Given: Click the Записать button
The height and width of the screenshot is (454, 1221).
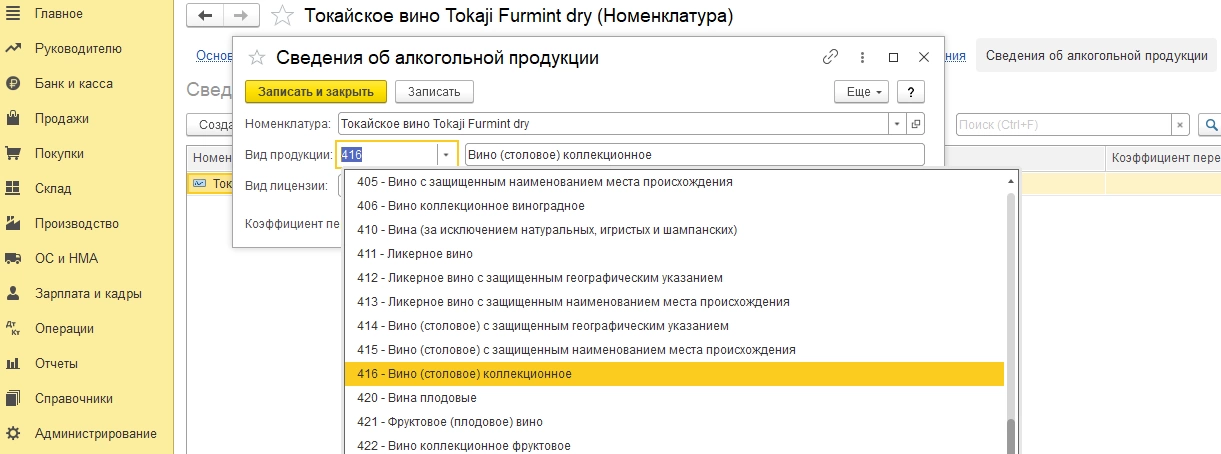Looking at the screenshot, I should click(434, 91).
